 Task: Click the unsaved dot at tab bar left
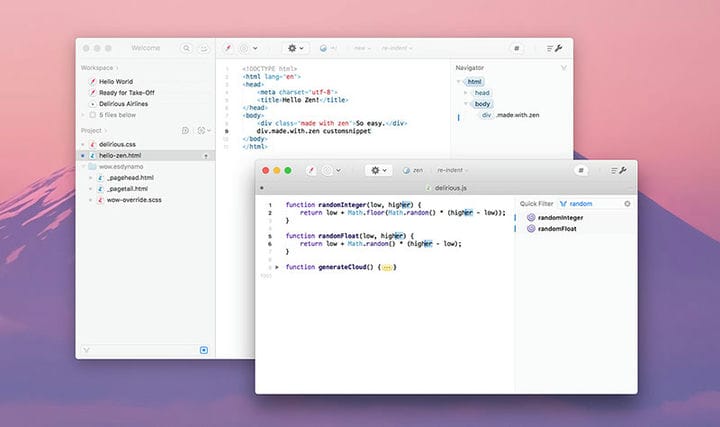(x=262, y=188)
